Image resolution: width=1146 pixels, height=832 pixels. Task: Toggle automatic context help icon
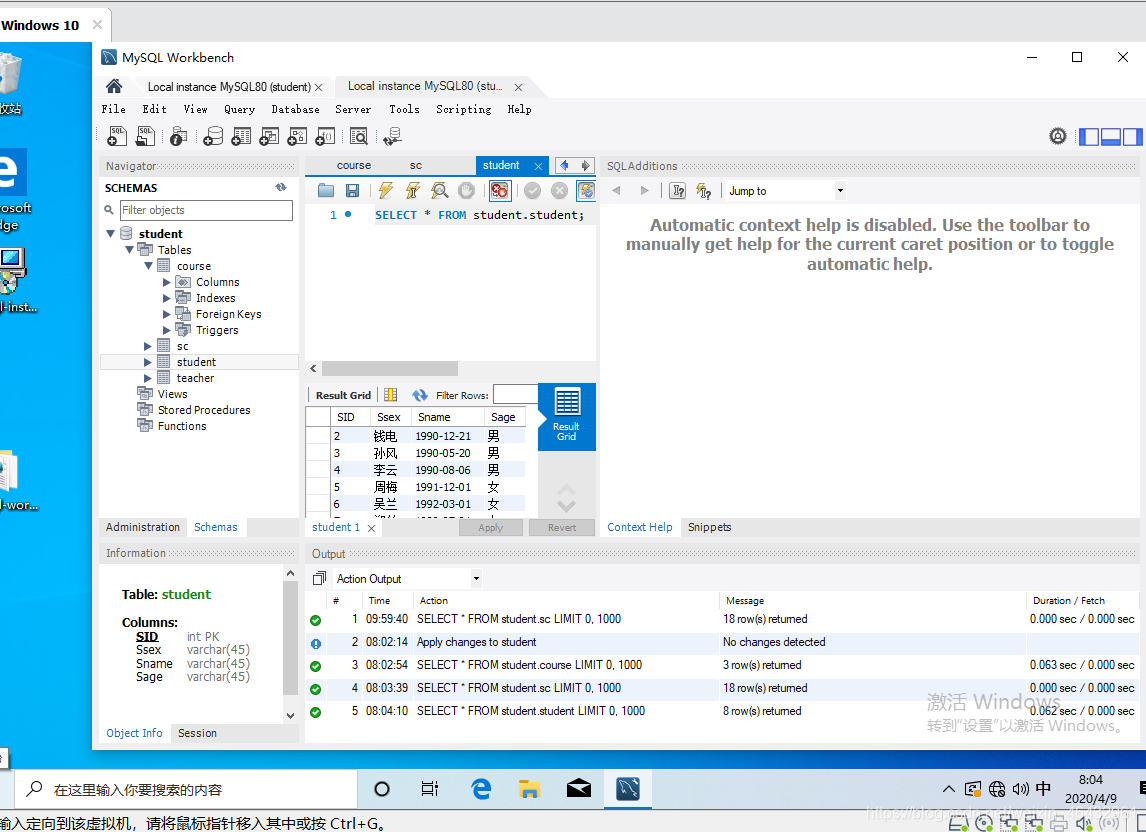704,191
